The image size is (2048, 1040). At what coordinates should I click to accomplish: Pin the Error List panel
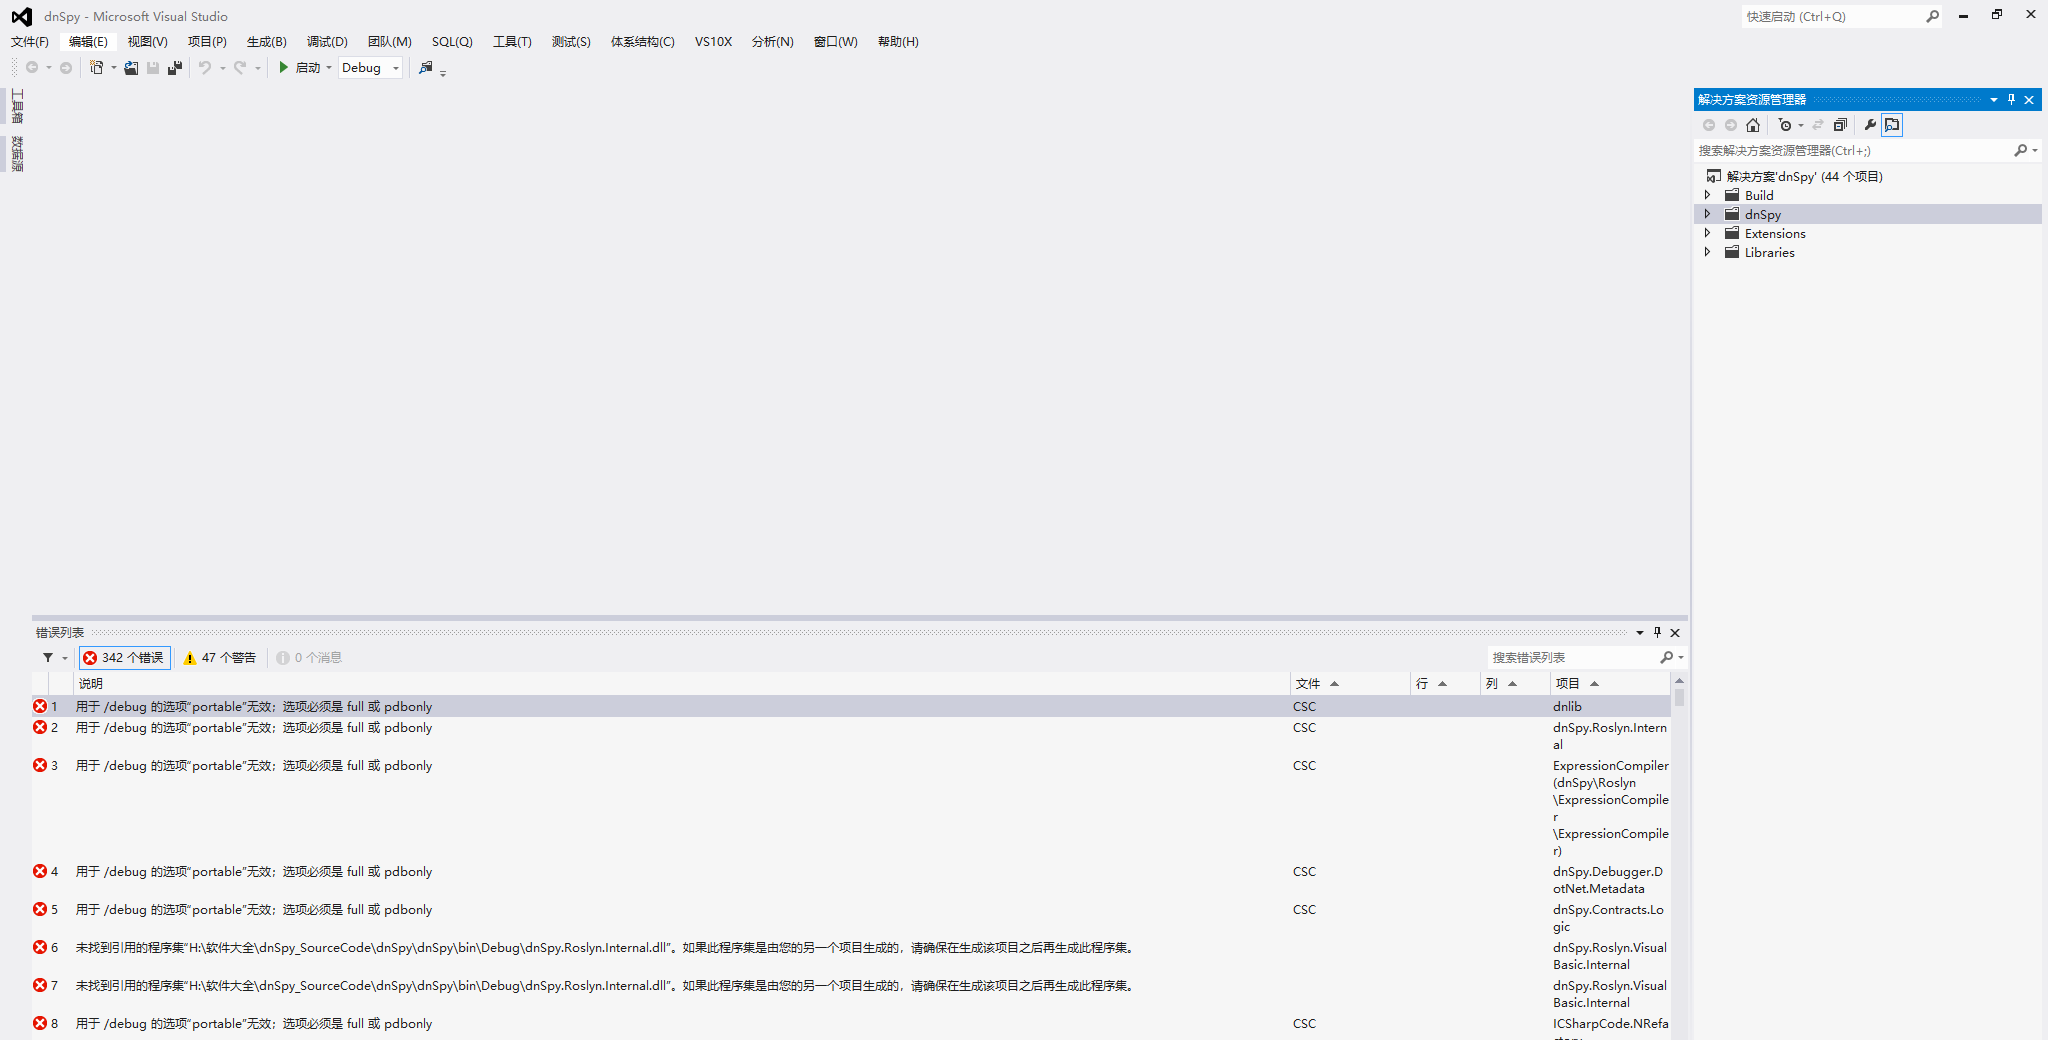pyautogui.click(x=1657, y=632)
